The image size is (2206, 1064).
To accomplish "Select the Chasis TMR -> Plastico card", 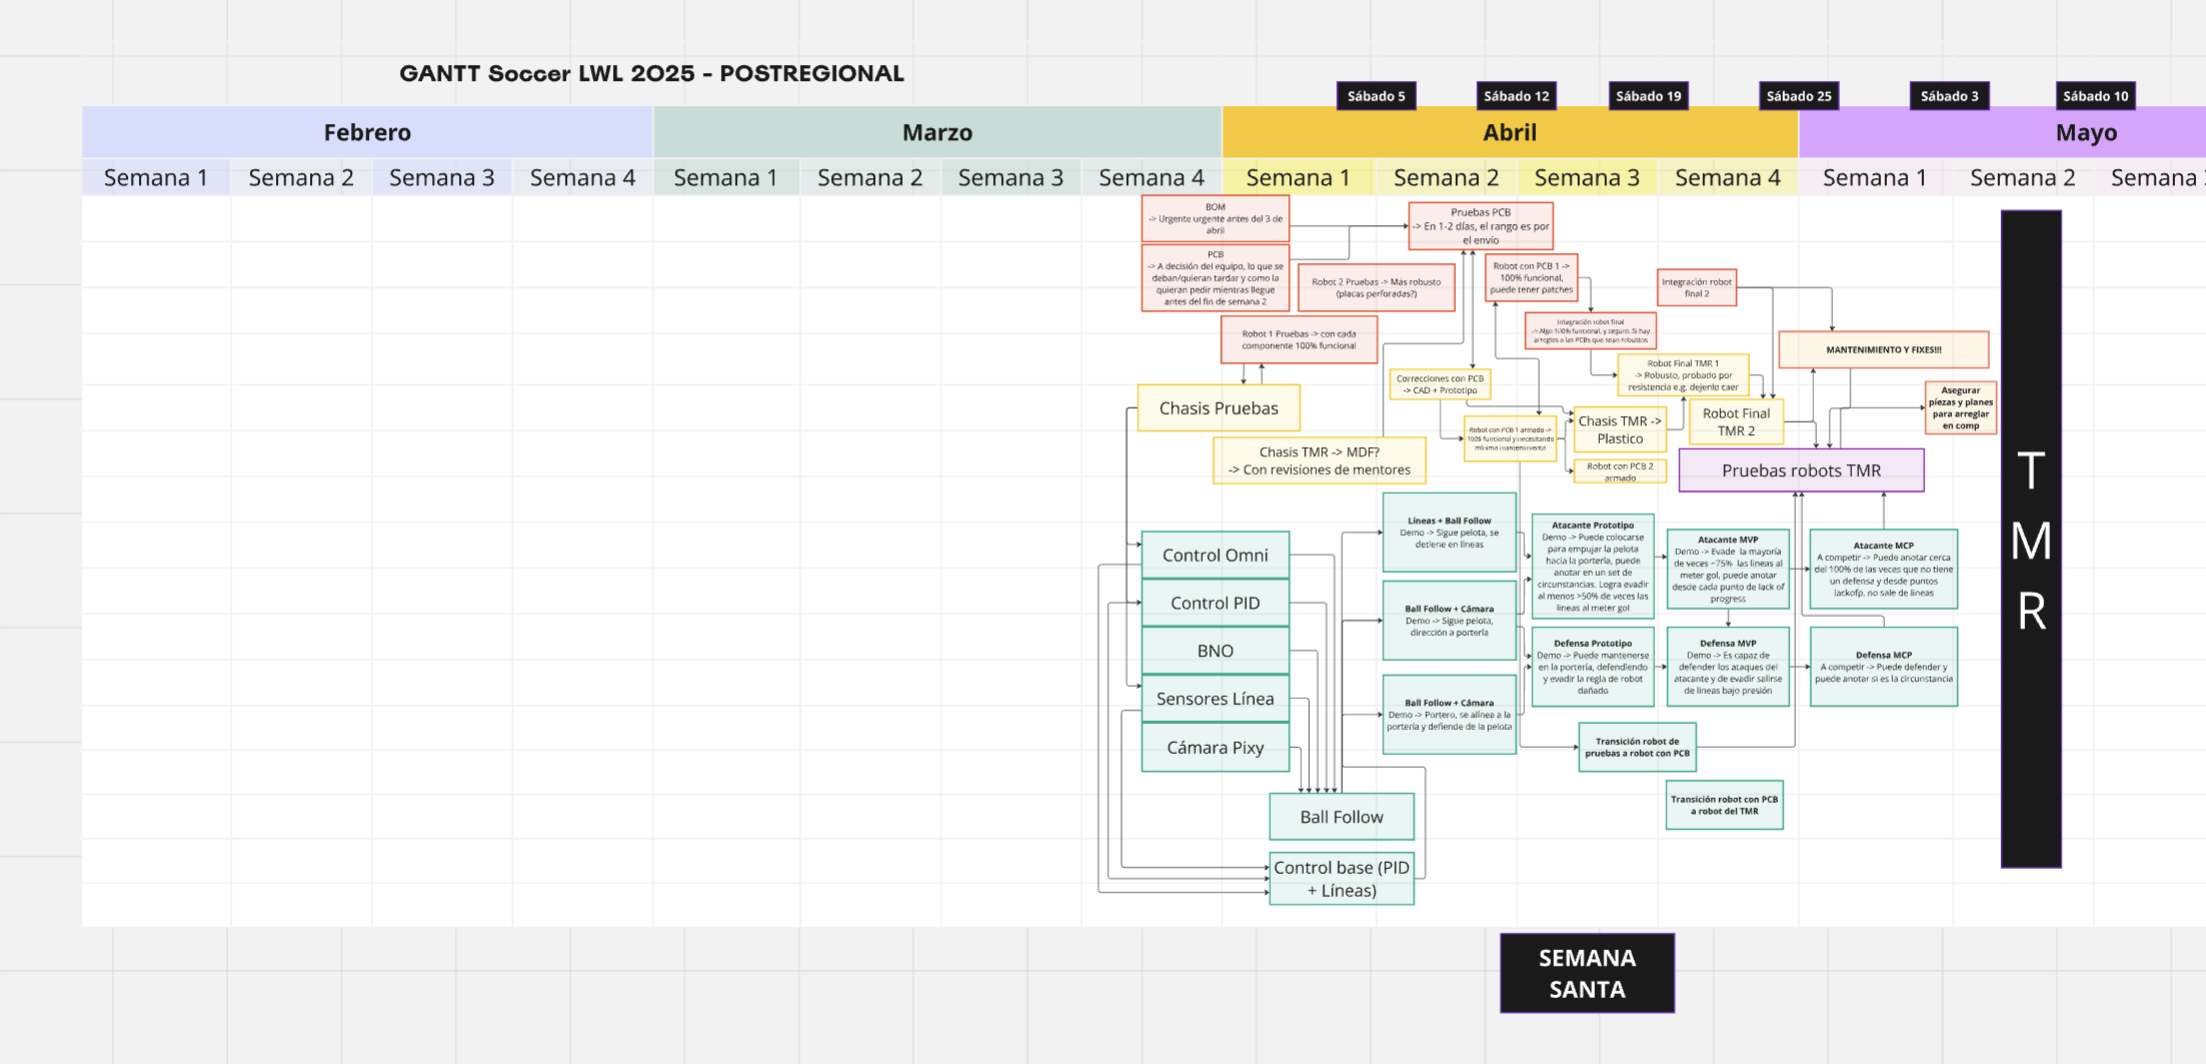I will click(1619, 430).
